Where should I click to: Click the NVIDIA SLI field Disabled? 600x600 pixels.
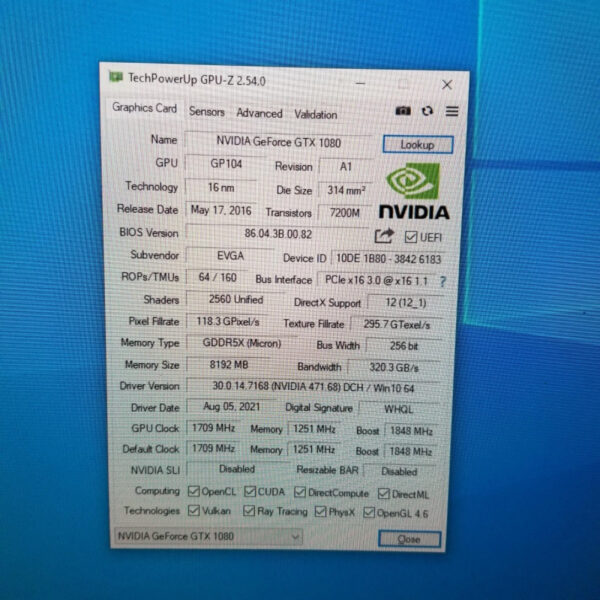point(237,469)
